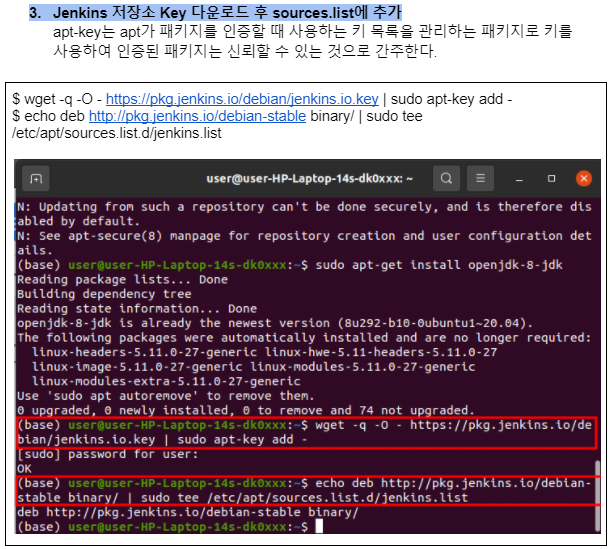
Task: Click "Use 'sudo apt autoremove'" line
Action: point(166,396)
